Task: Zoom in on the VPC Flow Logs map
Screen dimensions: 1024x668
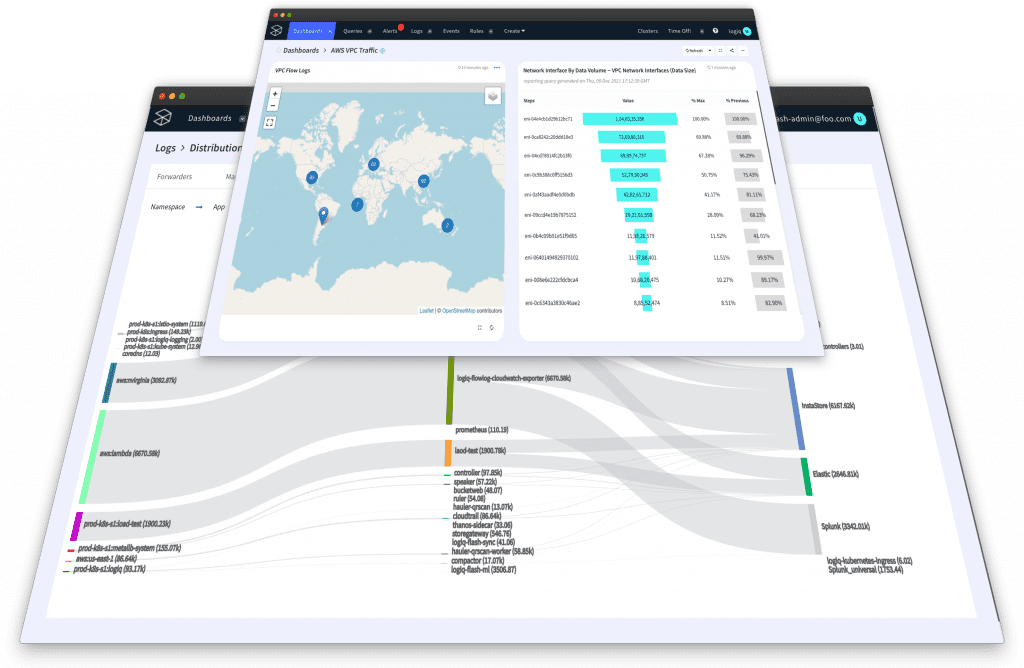Action: click(275, 94)
